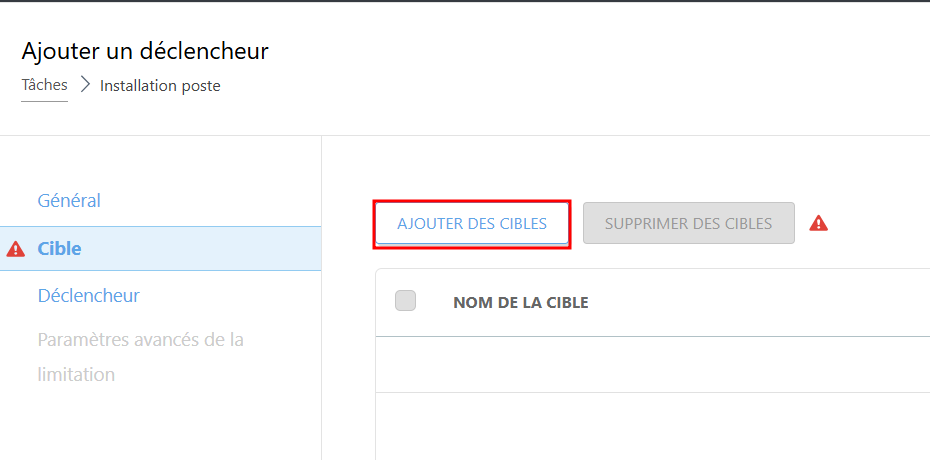Click the word limitation under Paramètres avancés
The image size is (930, 460).
[x=76, y=375]
